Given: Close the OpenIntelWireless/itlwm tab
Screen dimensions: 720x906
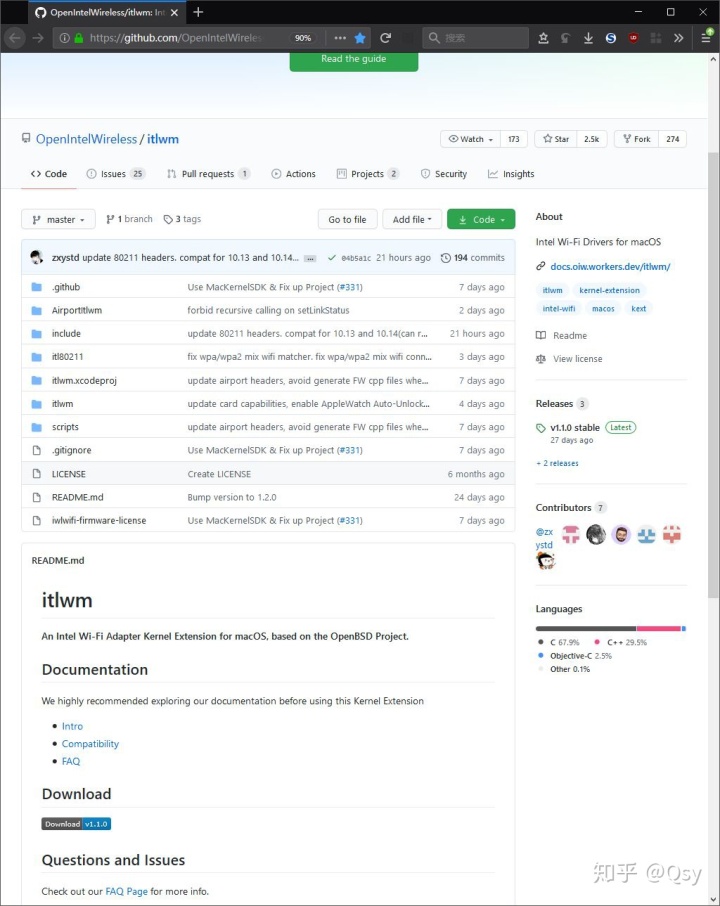Looking at the screenshot, I should (x=174, y=12).
